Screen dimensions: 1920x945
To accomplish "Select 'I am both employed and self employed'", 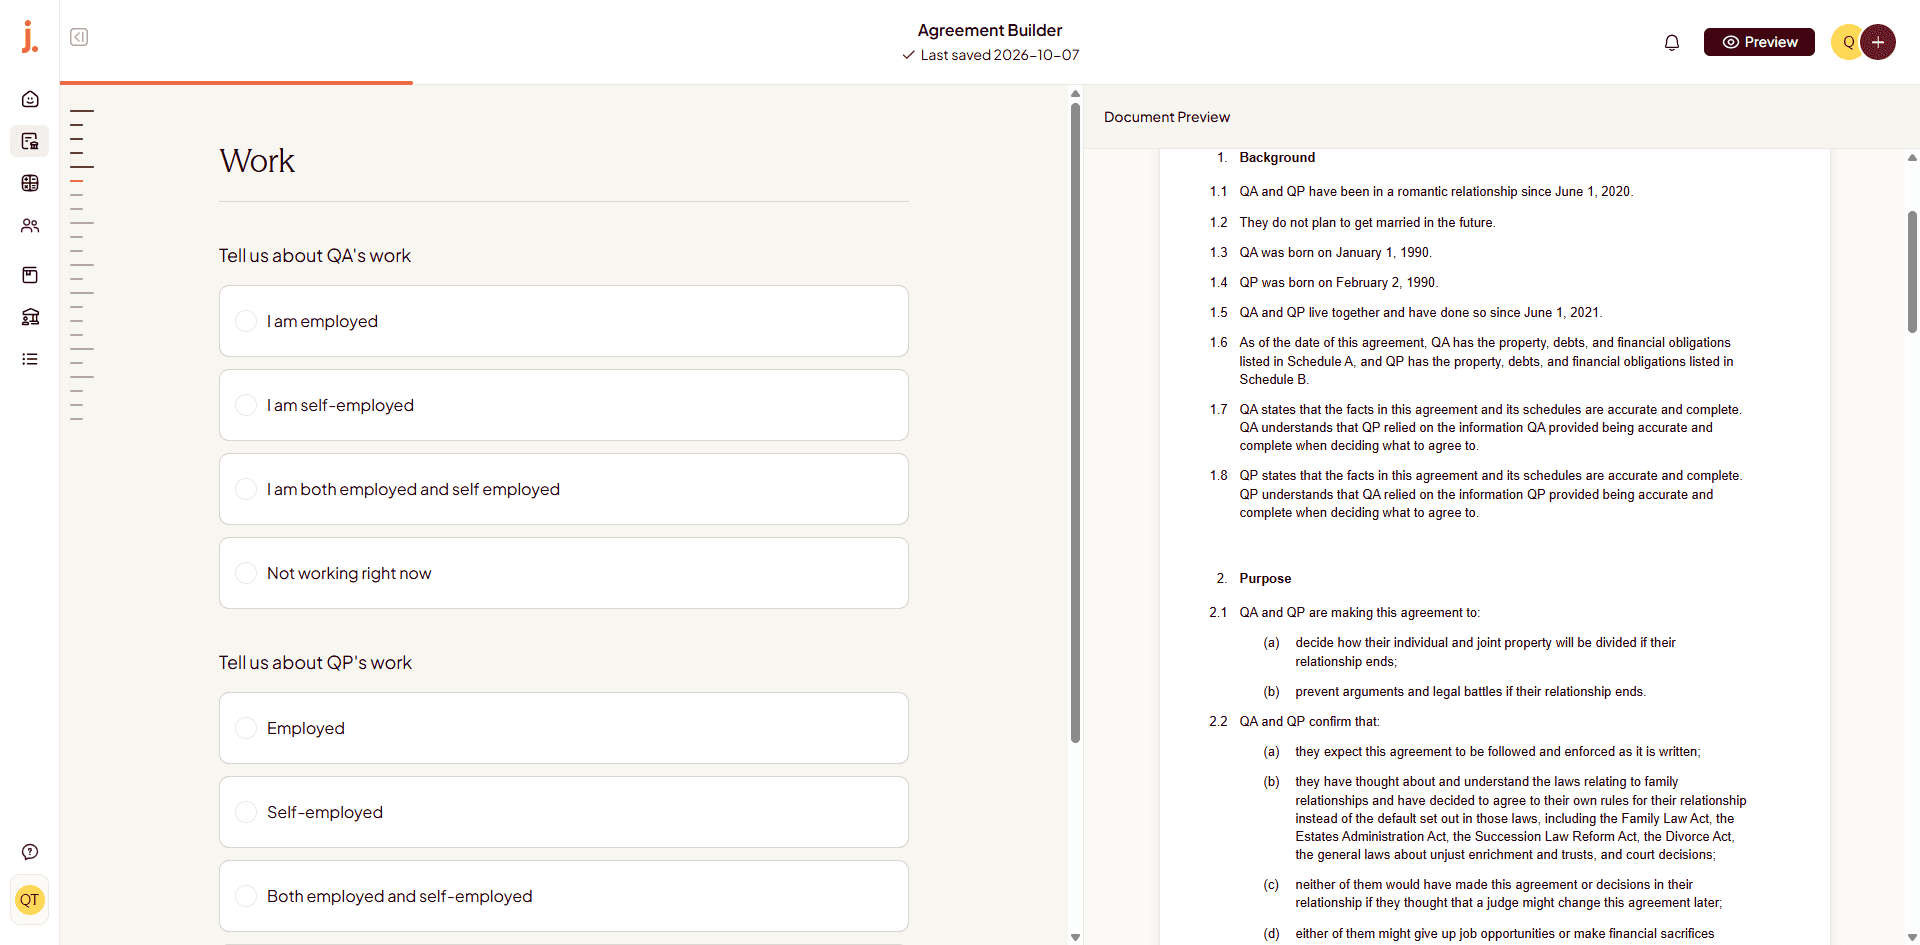I will click(x=564, y=489).
